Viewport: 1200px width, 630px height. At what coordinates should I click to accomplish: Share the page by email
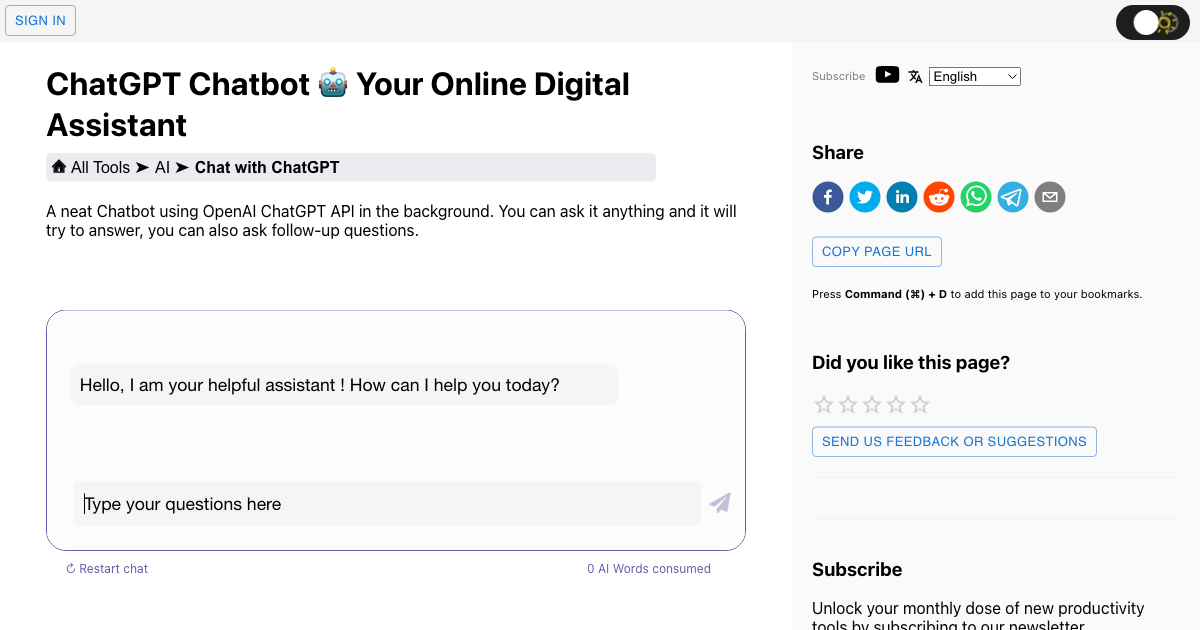(1049, 197)
